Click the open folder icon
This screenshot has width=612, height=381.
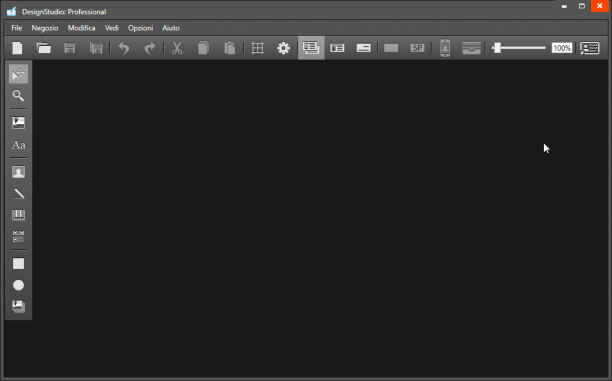tap(43, 48)
